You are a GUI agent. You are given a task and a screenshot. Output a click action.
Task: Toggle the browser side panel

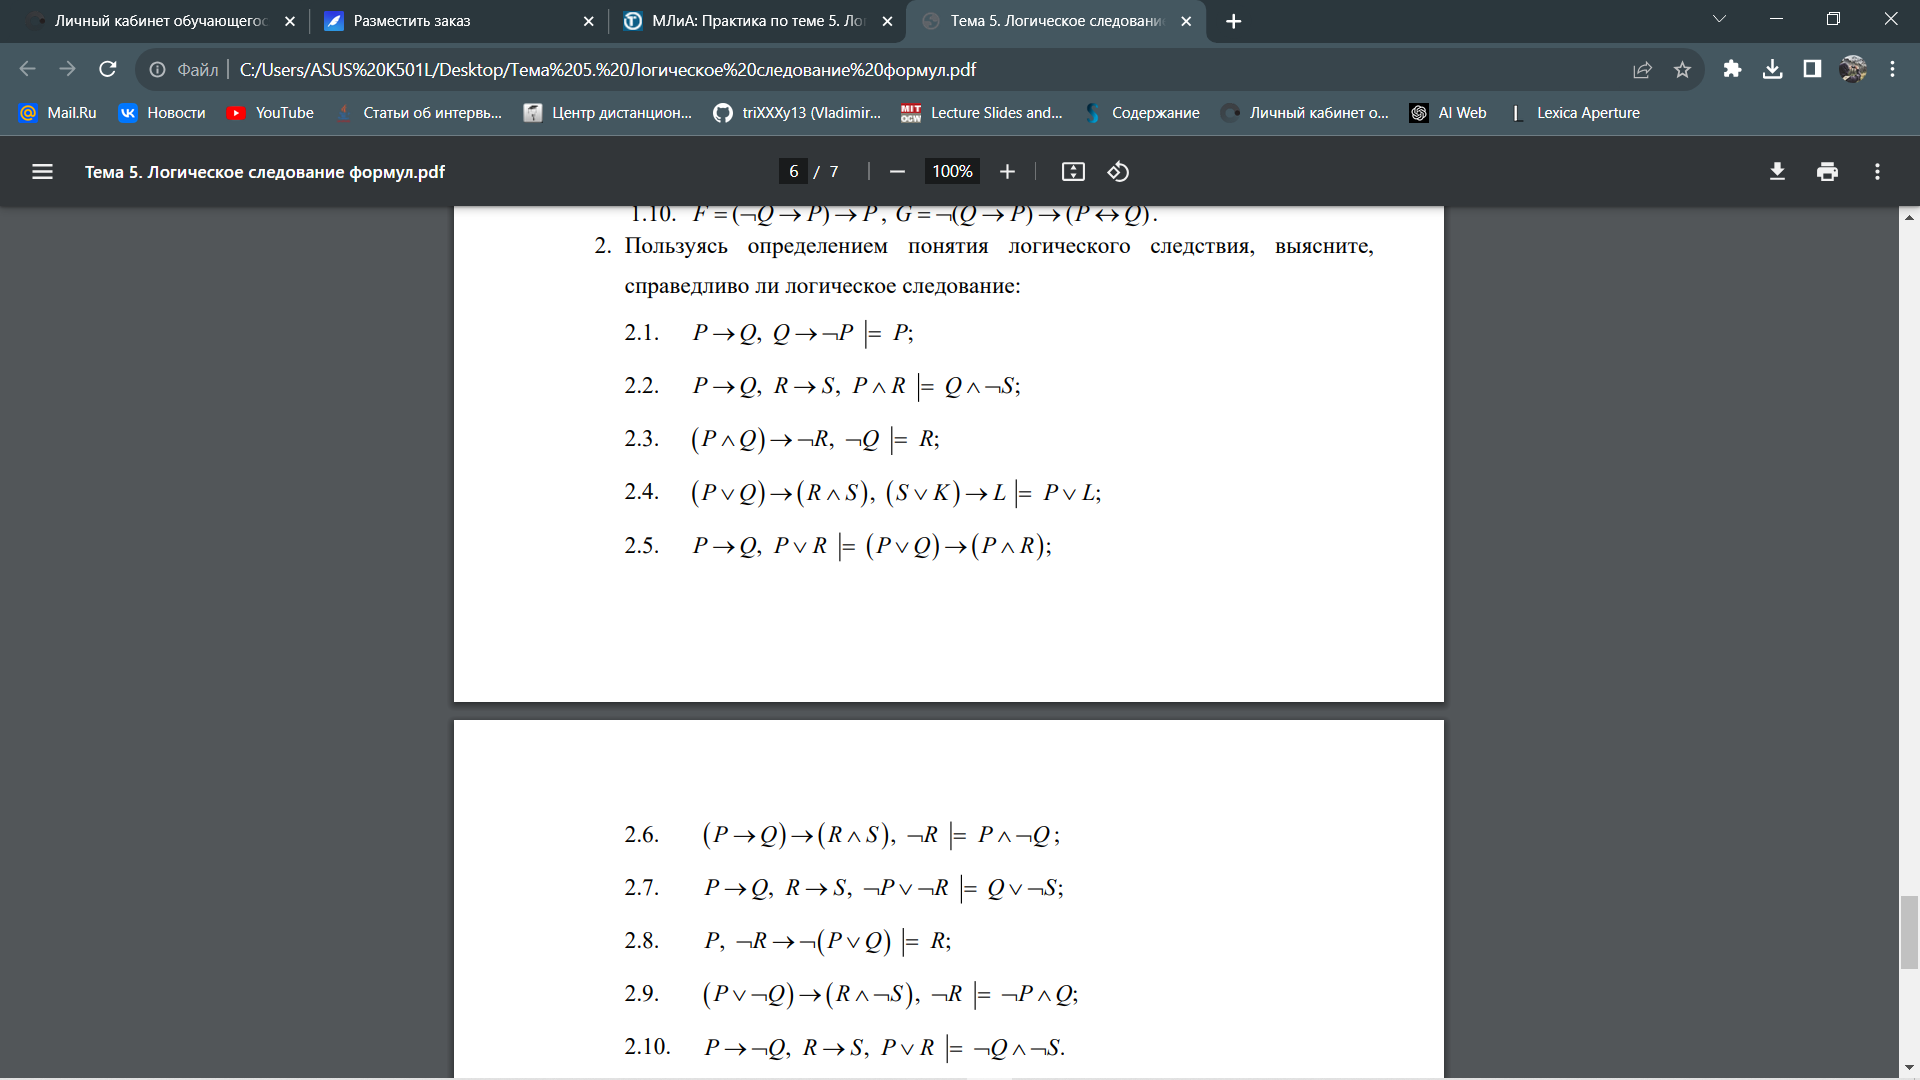click(1812, 69)
